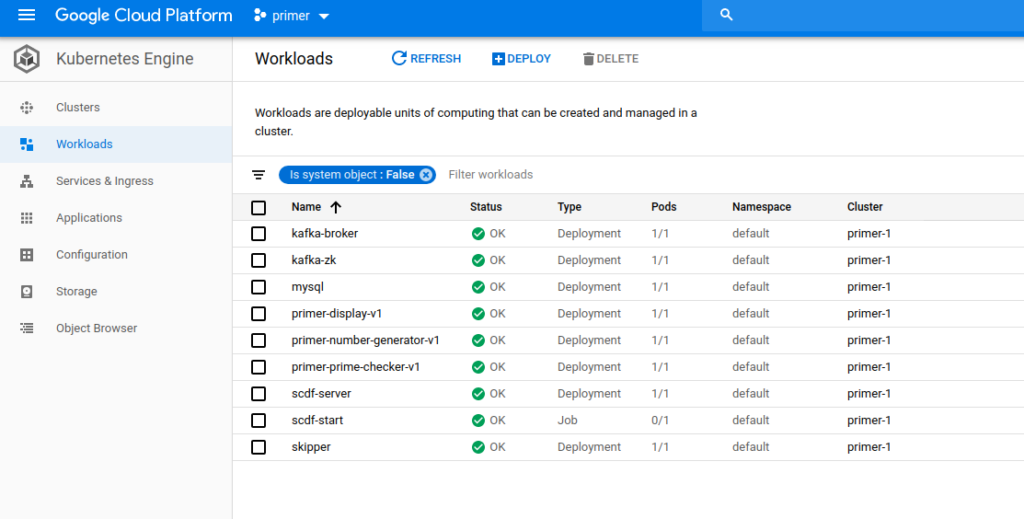Click scdf-server green OK status icon

478,394
